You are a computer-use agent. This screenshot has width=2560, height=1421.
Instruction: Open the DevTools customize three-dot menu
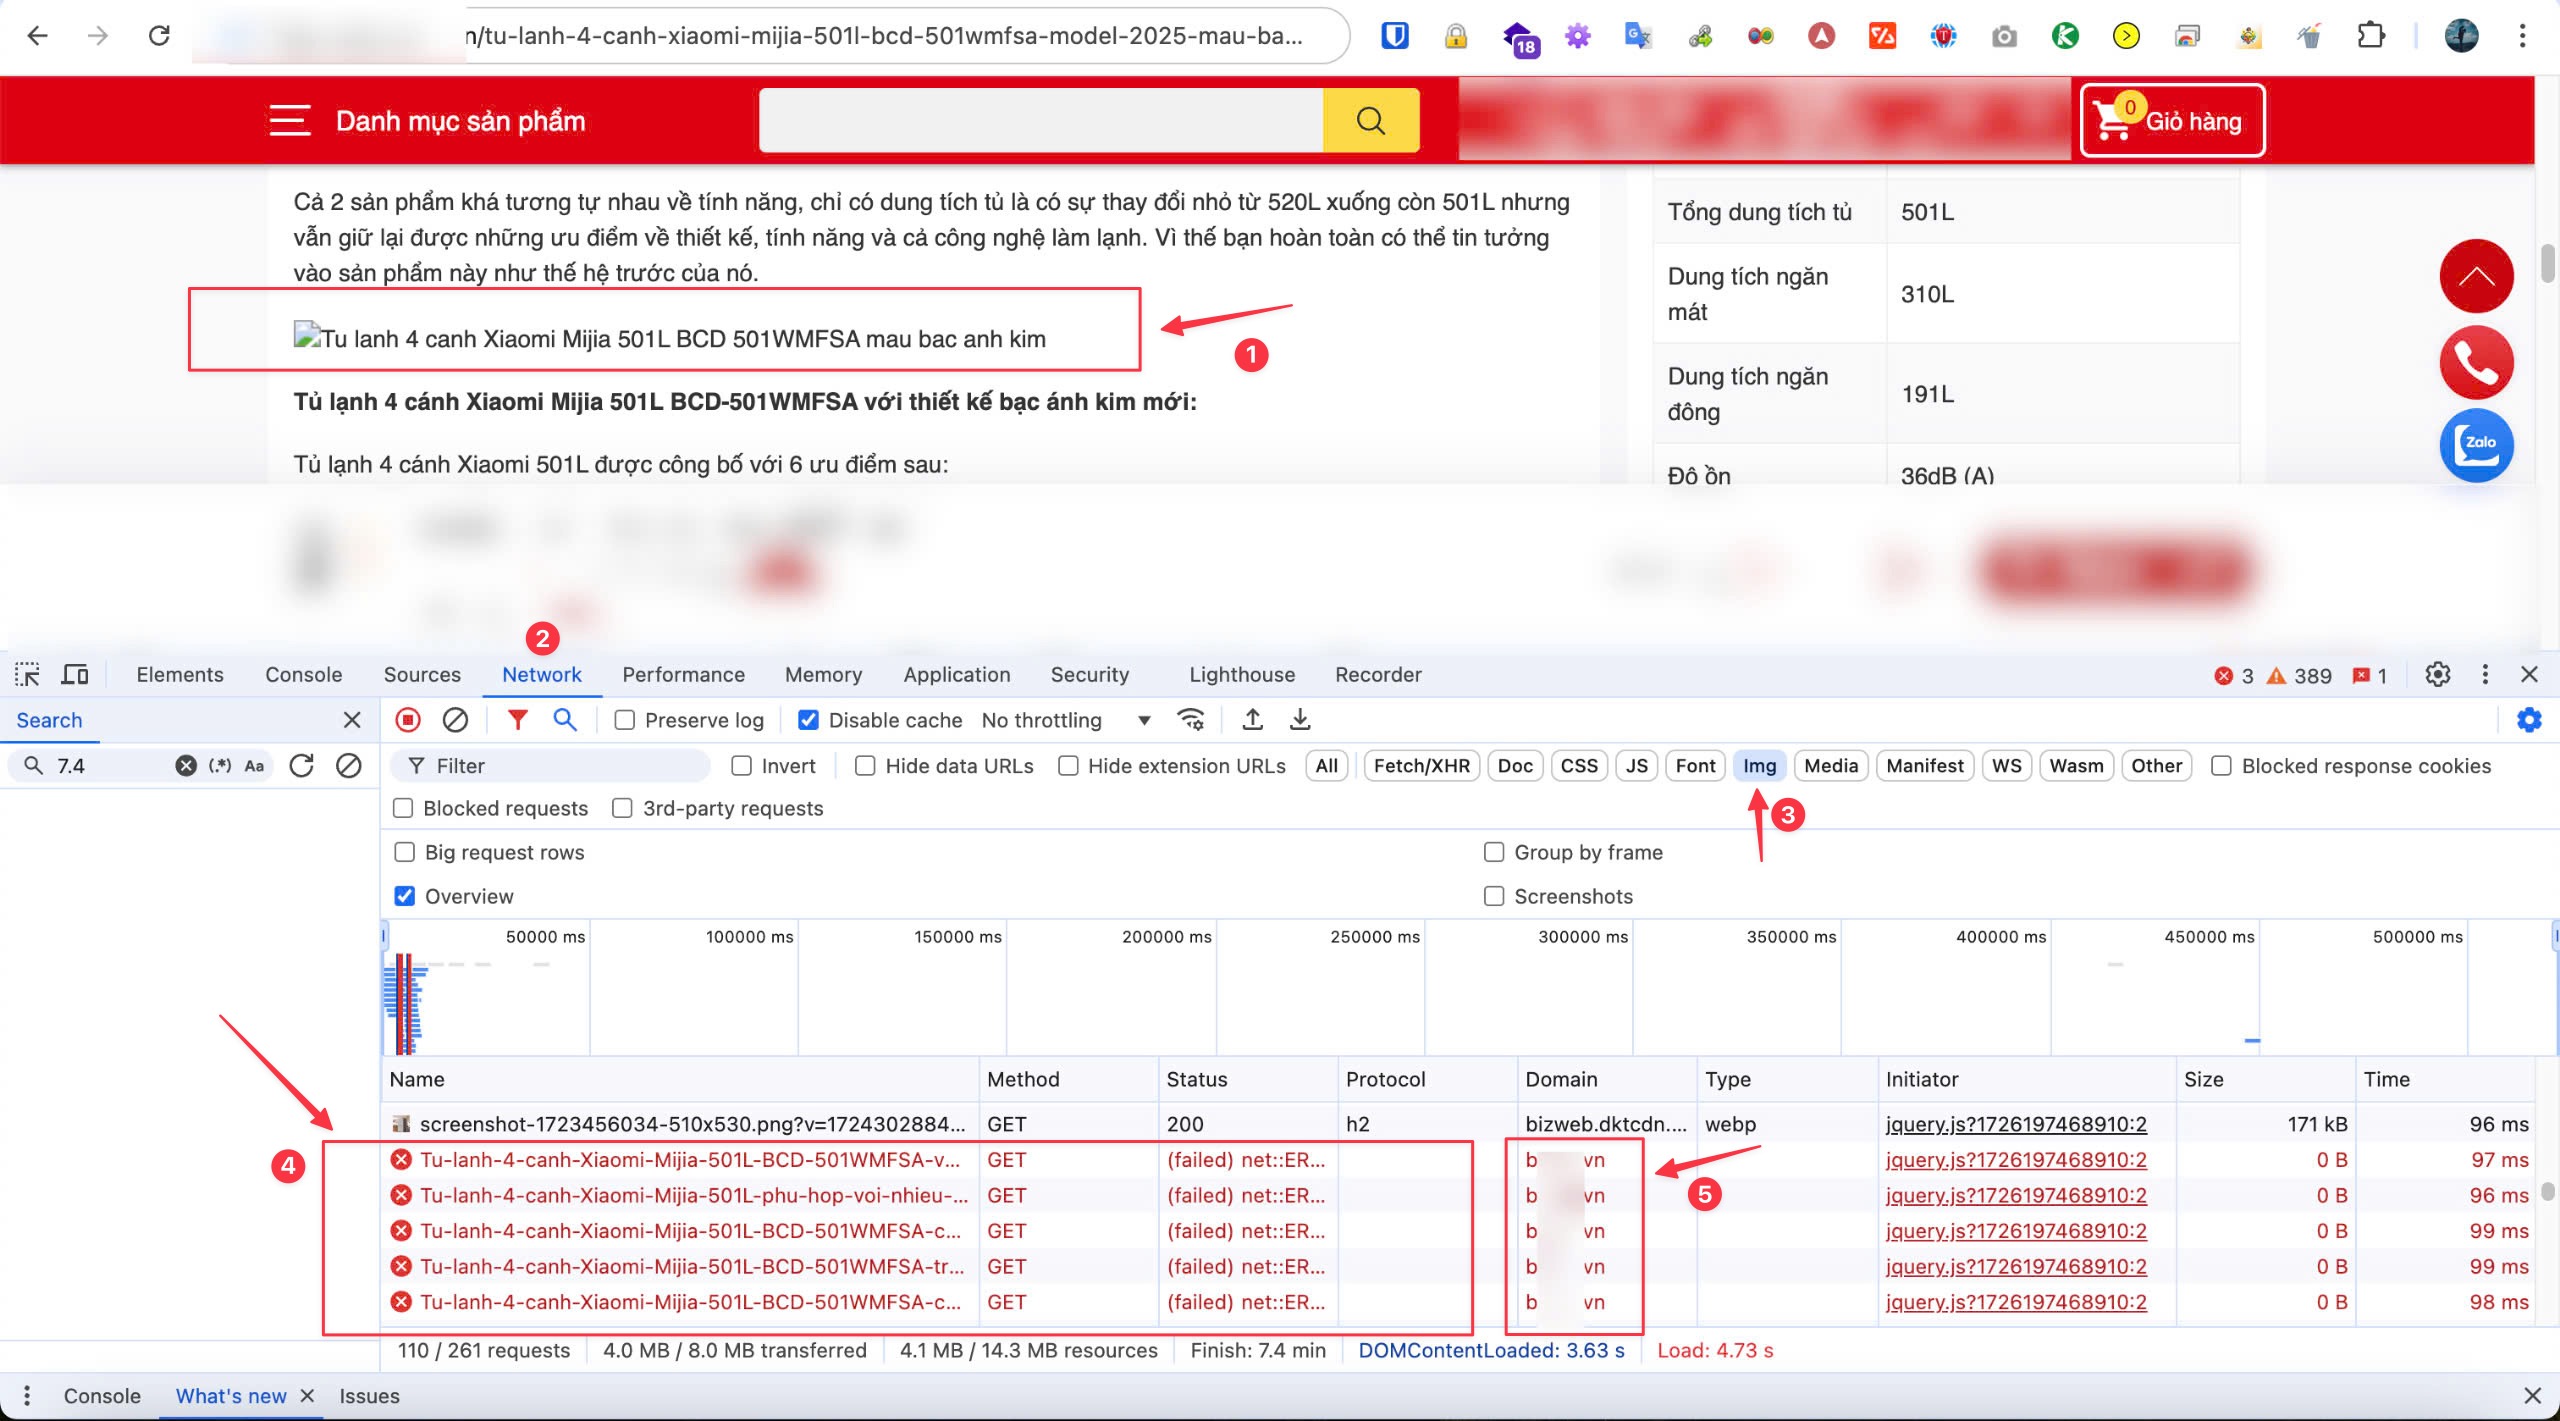[x=2485, y=675]
